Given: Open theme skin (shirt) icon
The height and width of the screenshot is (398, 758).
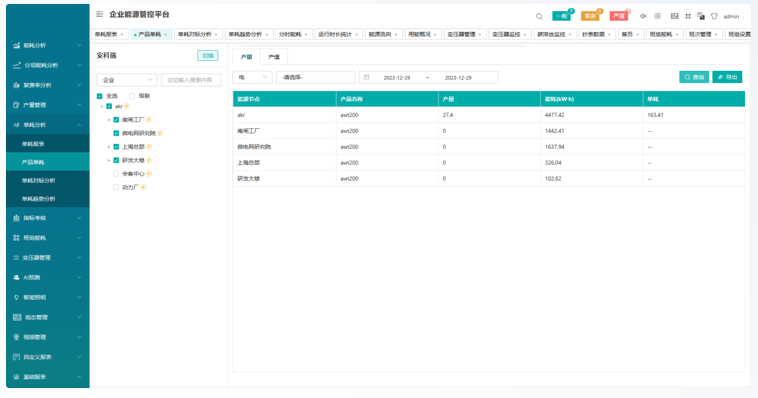Looking at the screenshot, I should 714,16.
